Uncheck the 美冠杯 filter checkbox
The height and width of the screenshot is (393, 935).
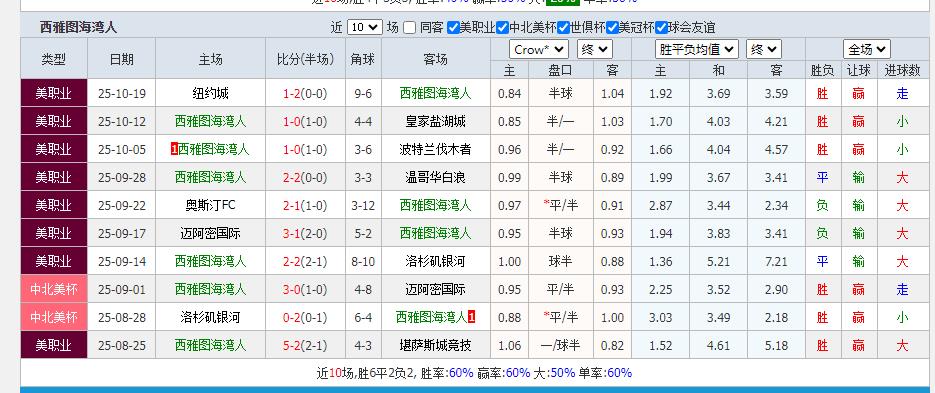click(x=612, y=27)
